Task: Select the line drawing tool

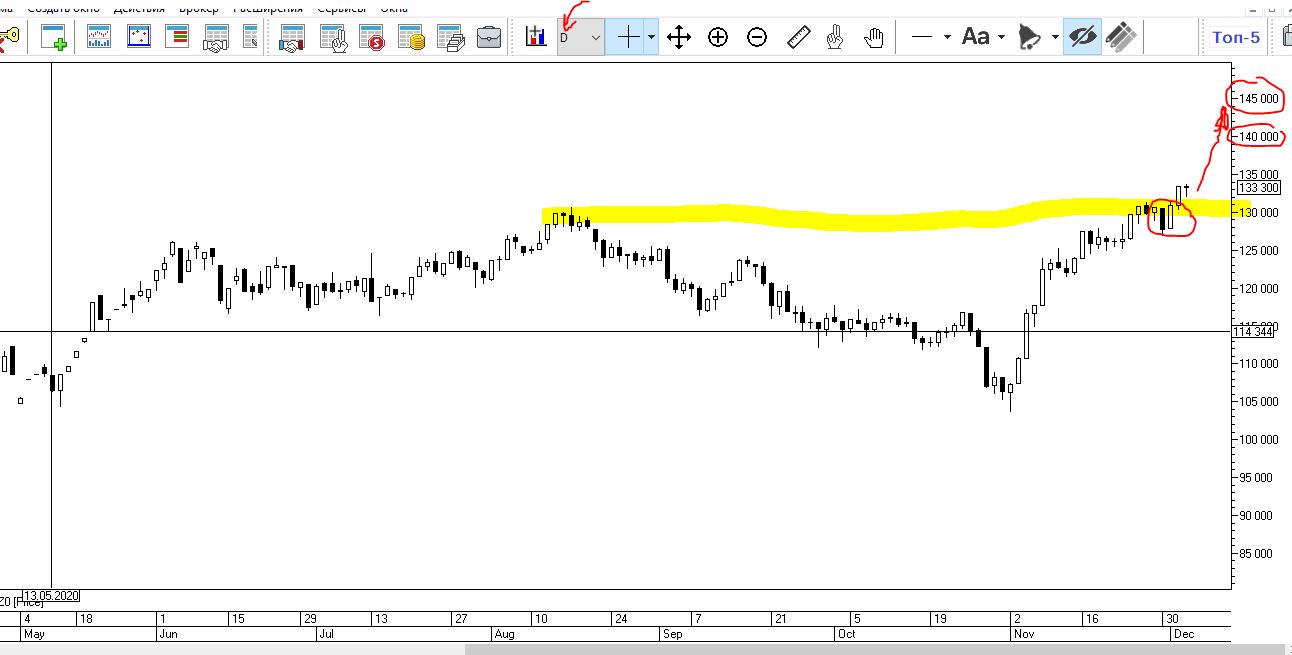Action: click(x=922, y=38)
